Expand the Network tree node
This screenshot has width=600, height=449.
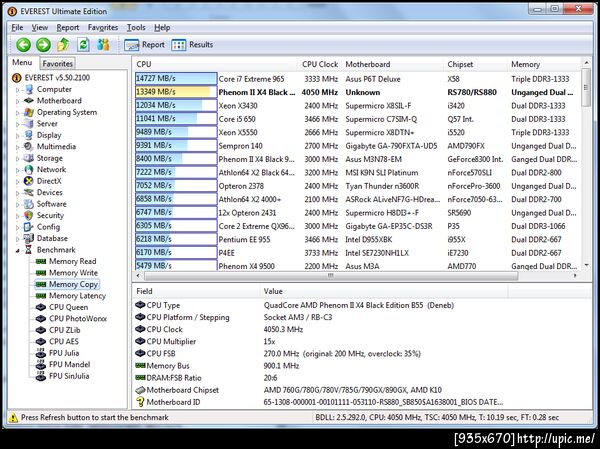[17, 170]
